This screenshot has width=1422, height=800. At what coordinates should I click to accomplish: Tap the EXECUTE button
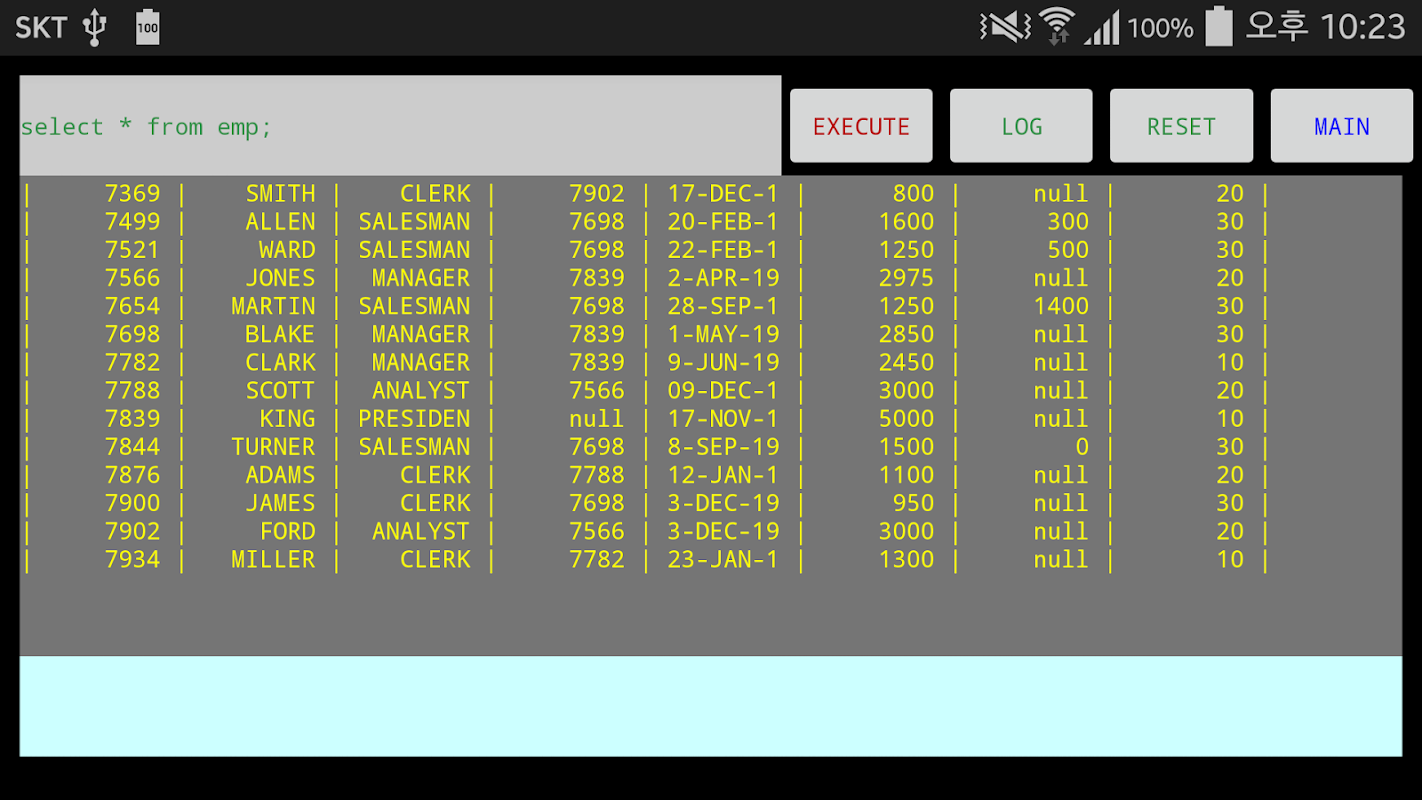[861, 126]
